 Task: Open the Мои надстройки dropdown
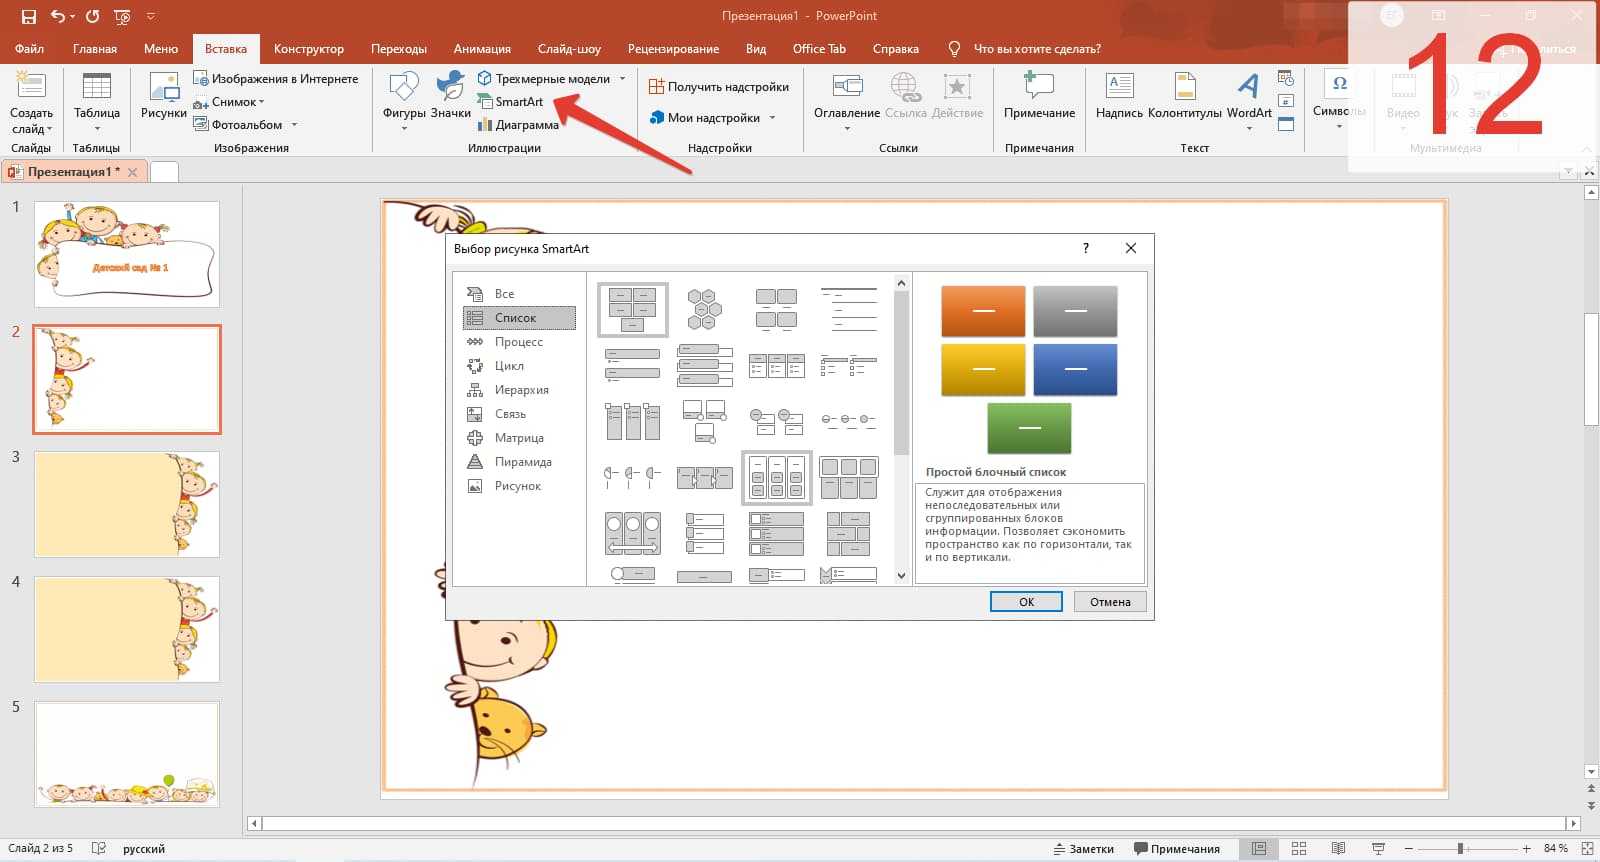tap(772, 118)
